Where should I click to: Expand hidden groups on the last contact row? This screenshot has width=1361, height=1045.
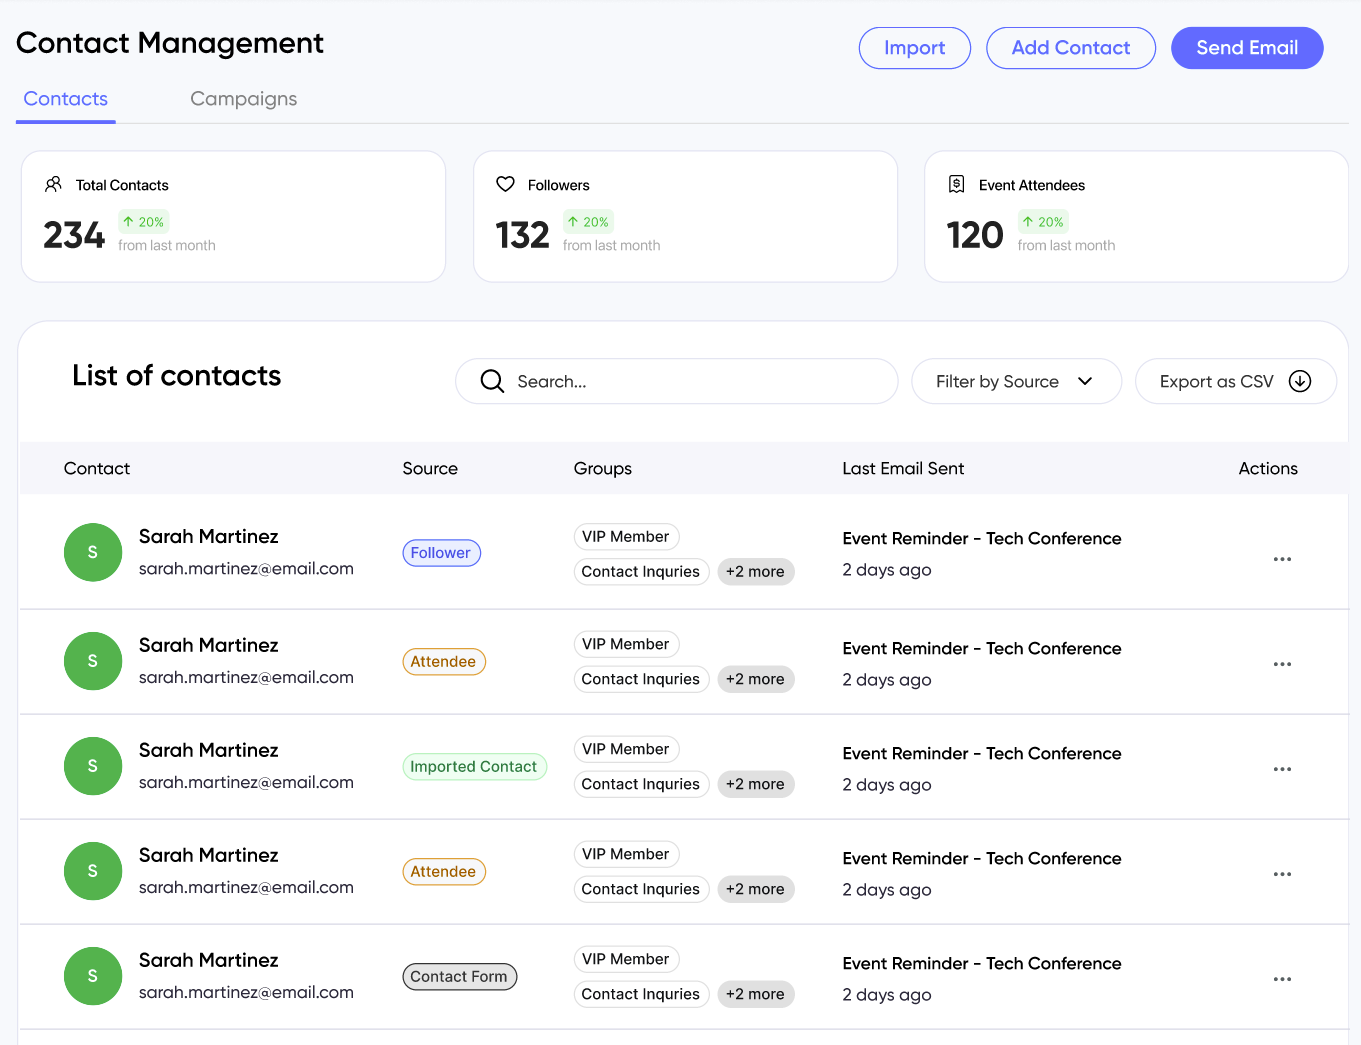pos(756,994)
